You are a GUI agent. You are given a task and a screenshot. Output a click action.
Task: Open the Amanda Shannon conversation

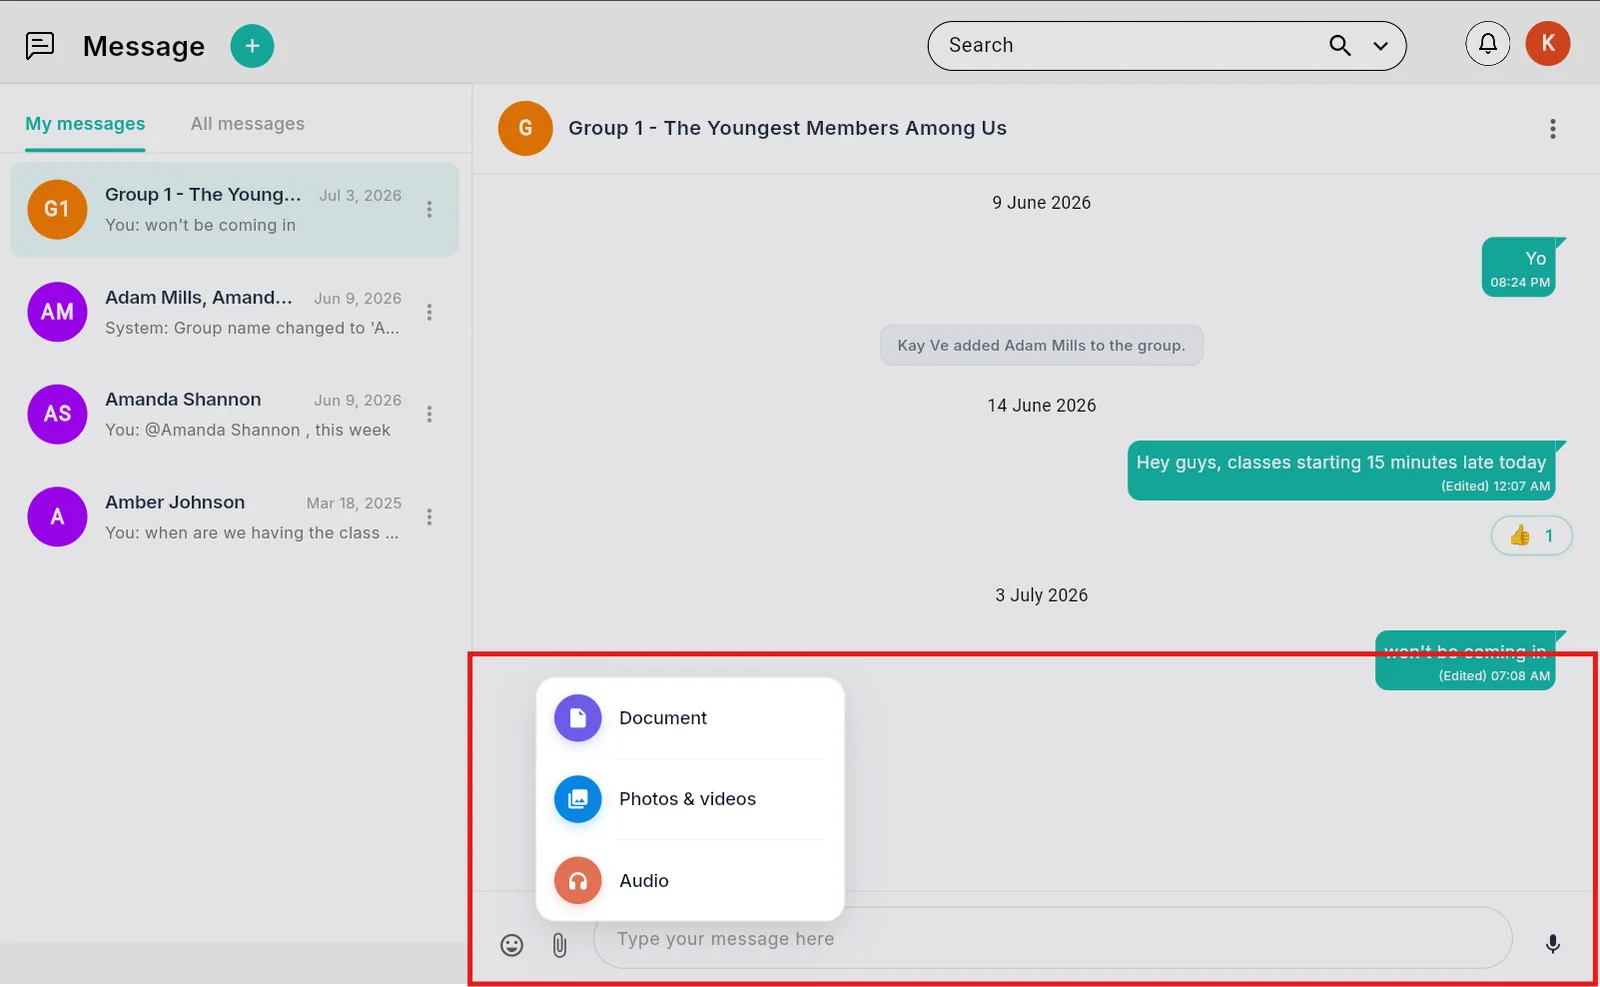pos(234,414)
